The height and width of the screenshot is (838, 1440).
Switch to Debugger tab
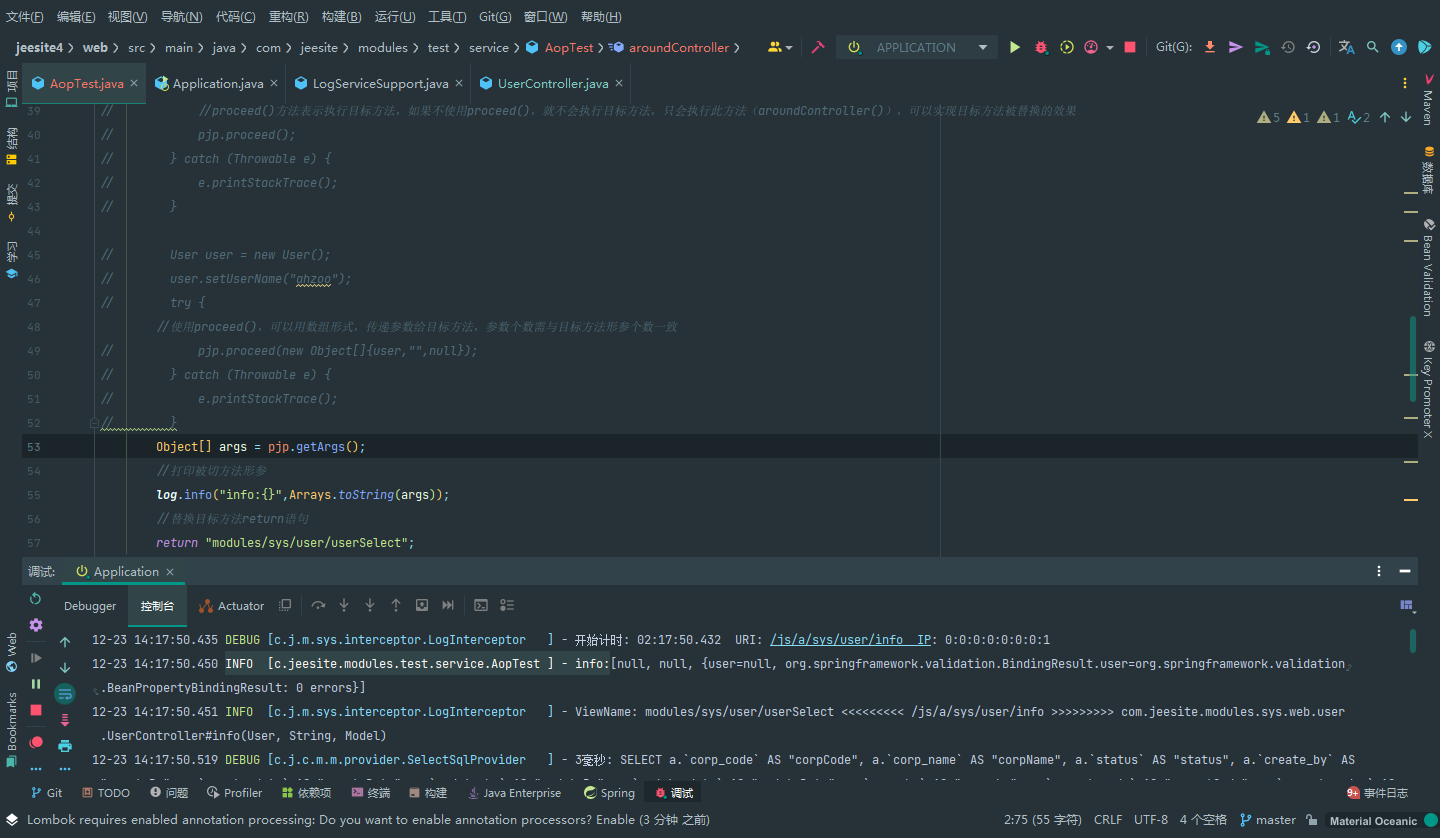90,606
